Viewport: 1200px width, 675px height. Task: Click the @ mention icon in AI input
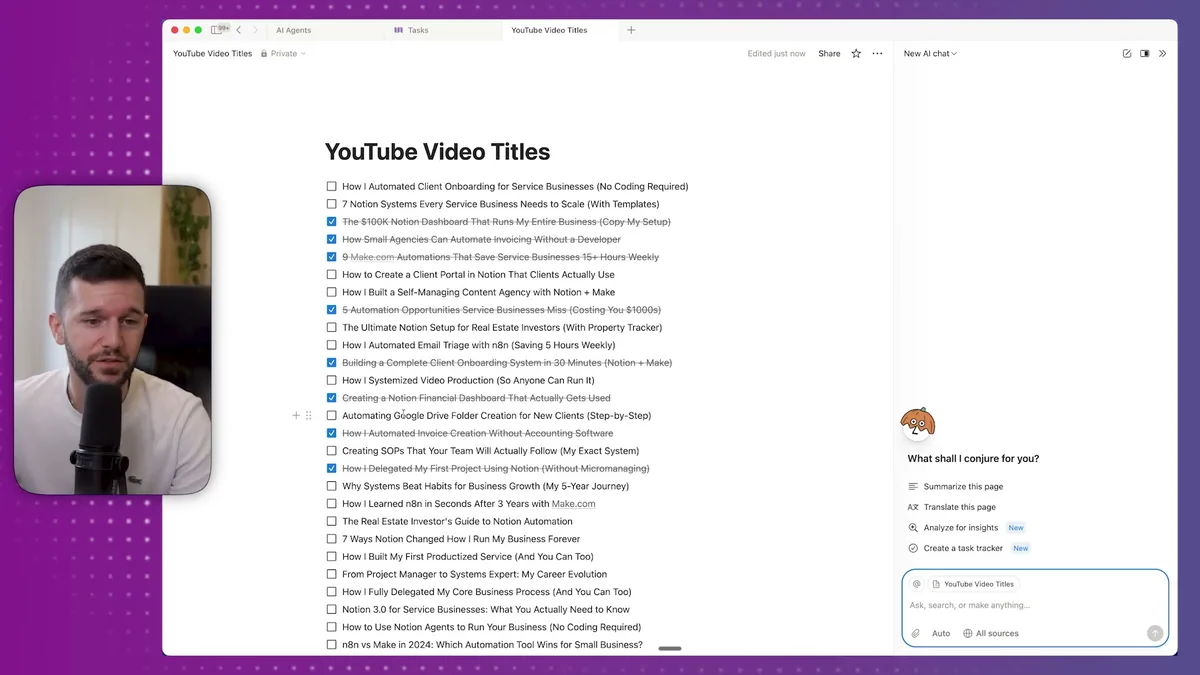coord(917,584)
